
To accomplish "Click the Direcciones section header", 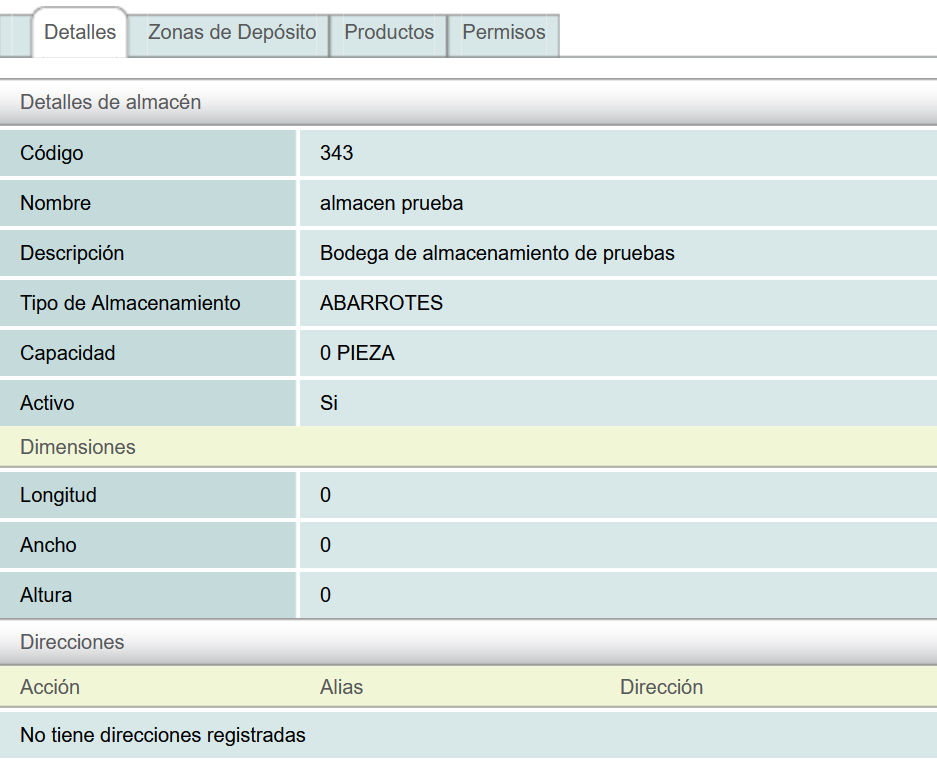I will (72, 642).
